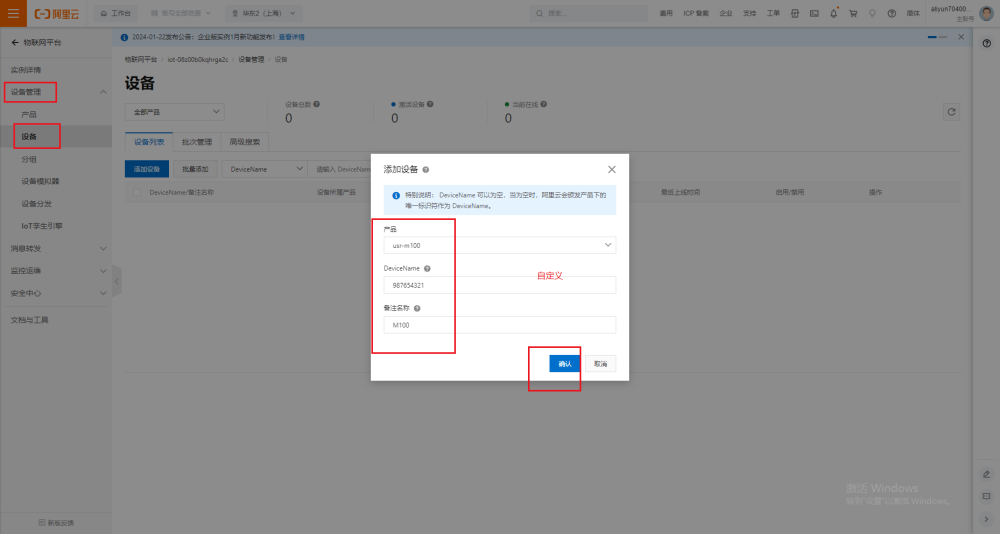Open the ICP 备案 menu
The image size is (1000, 534).
(696, 13)
